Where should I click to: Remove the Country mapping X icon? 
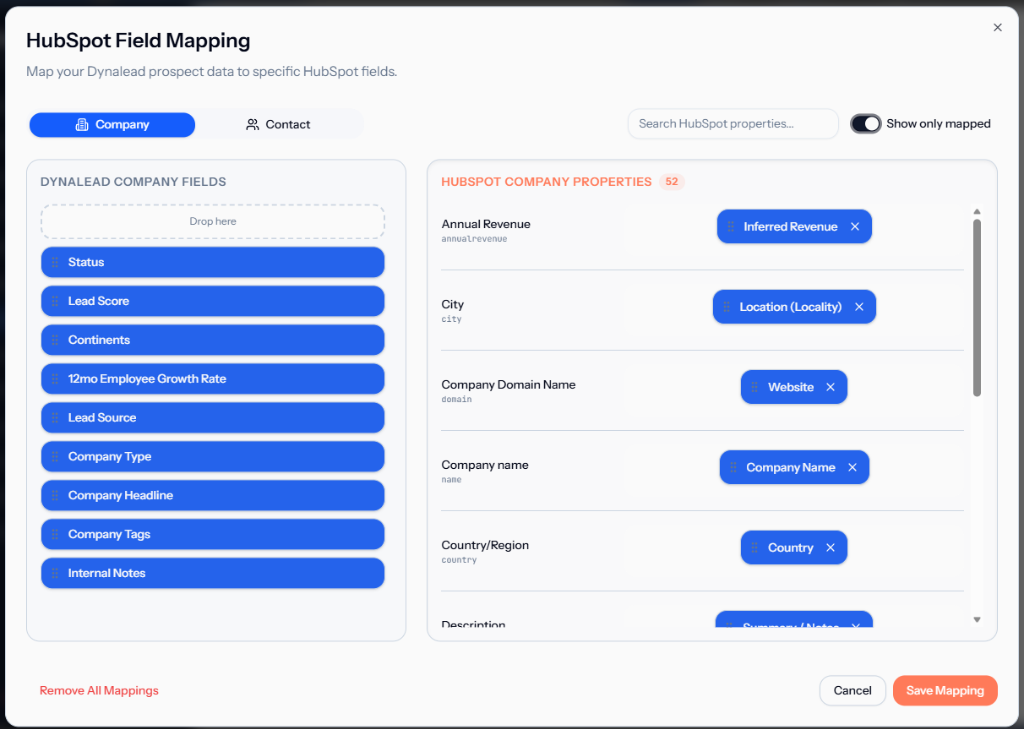click(x=831, y=548)
